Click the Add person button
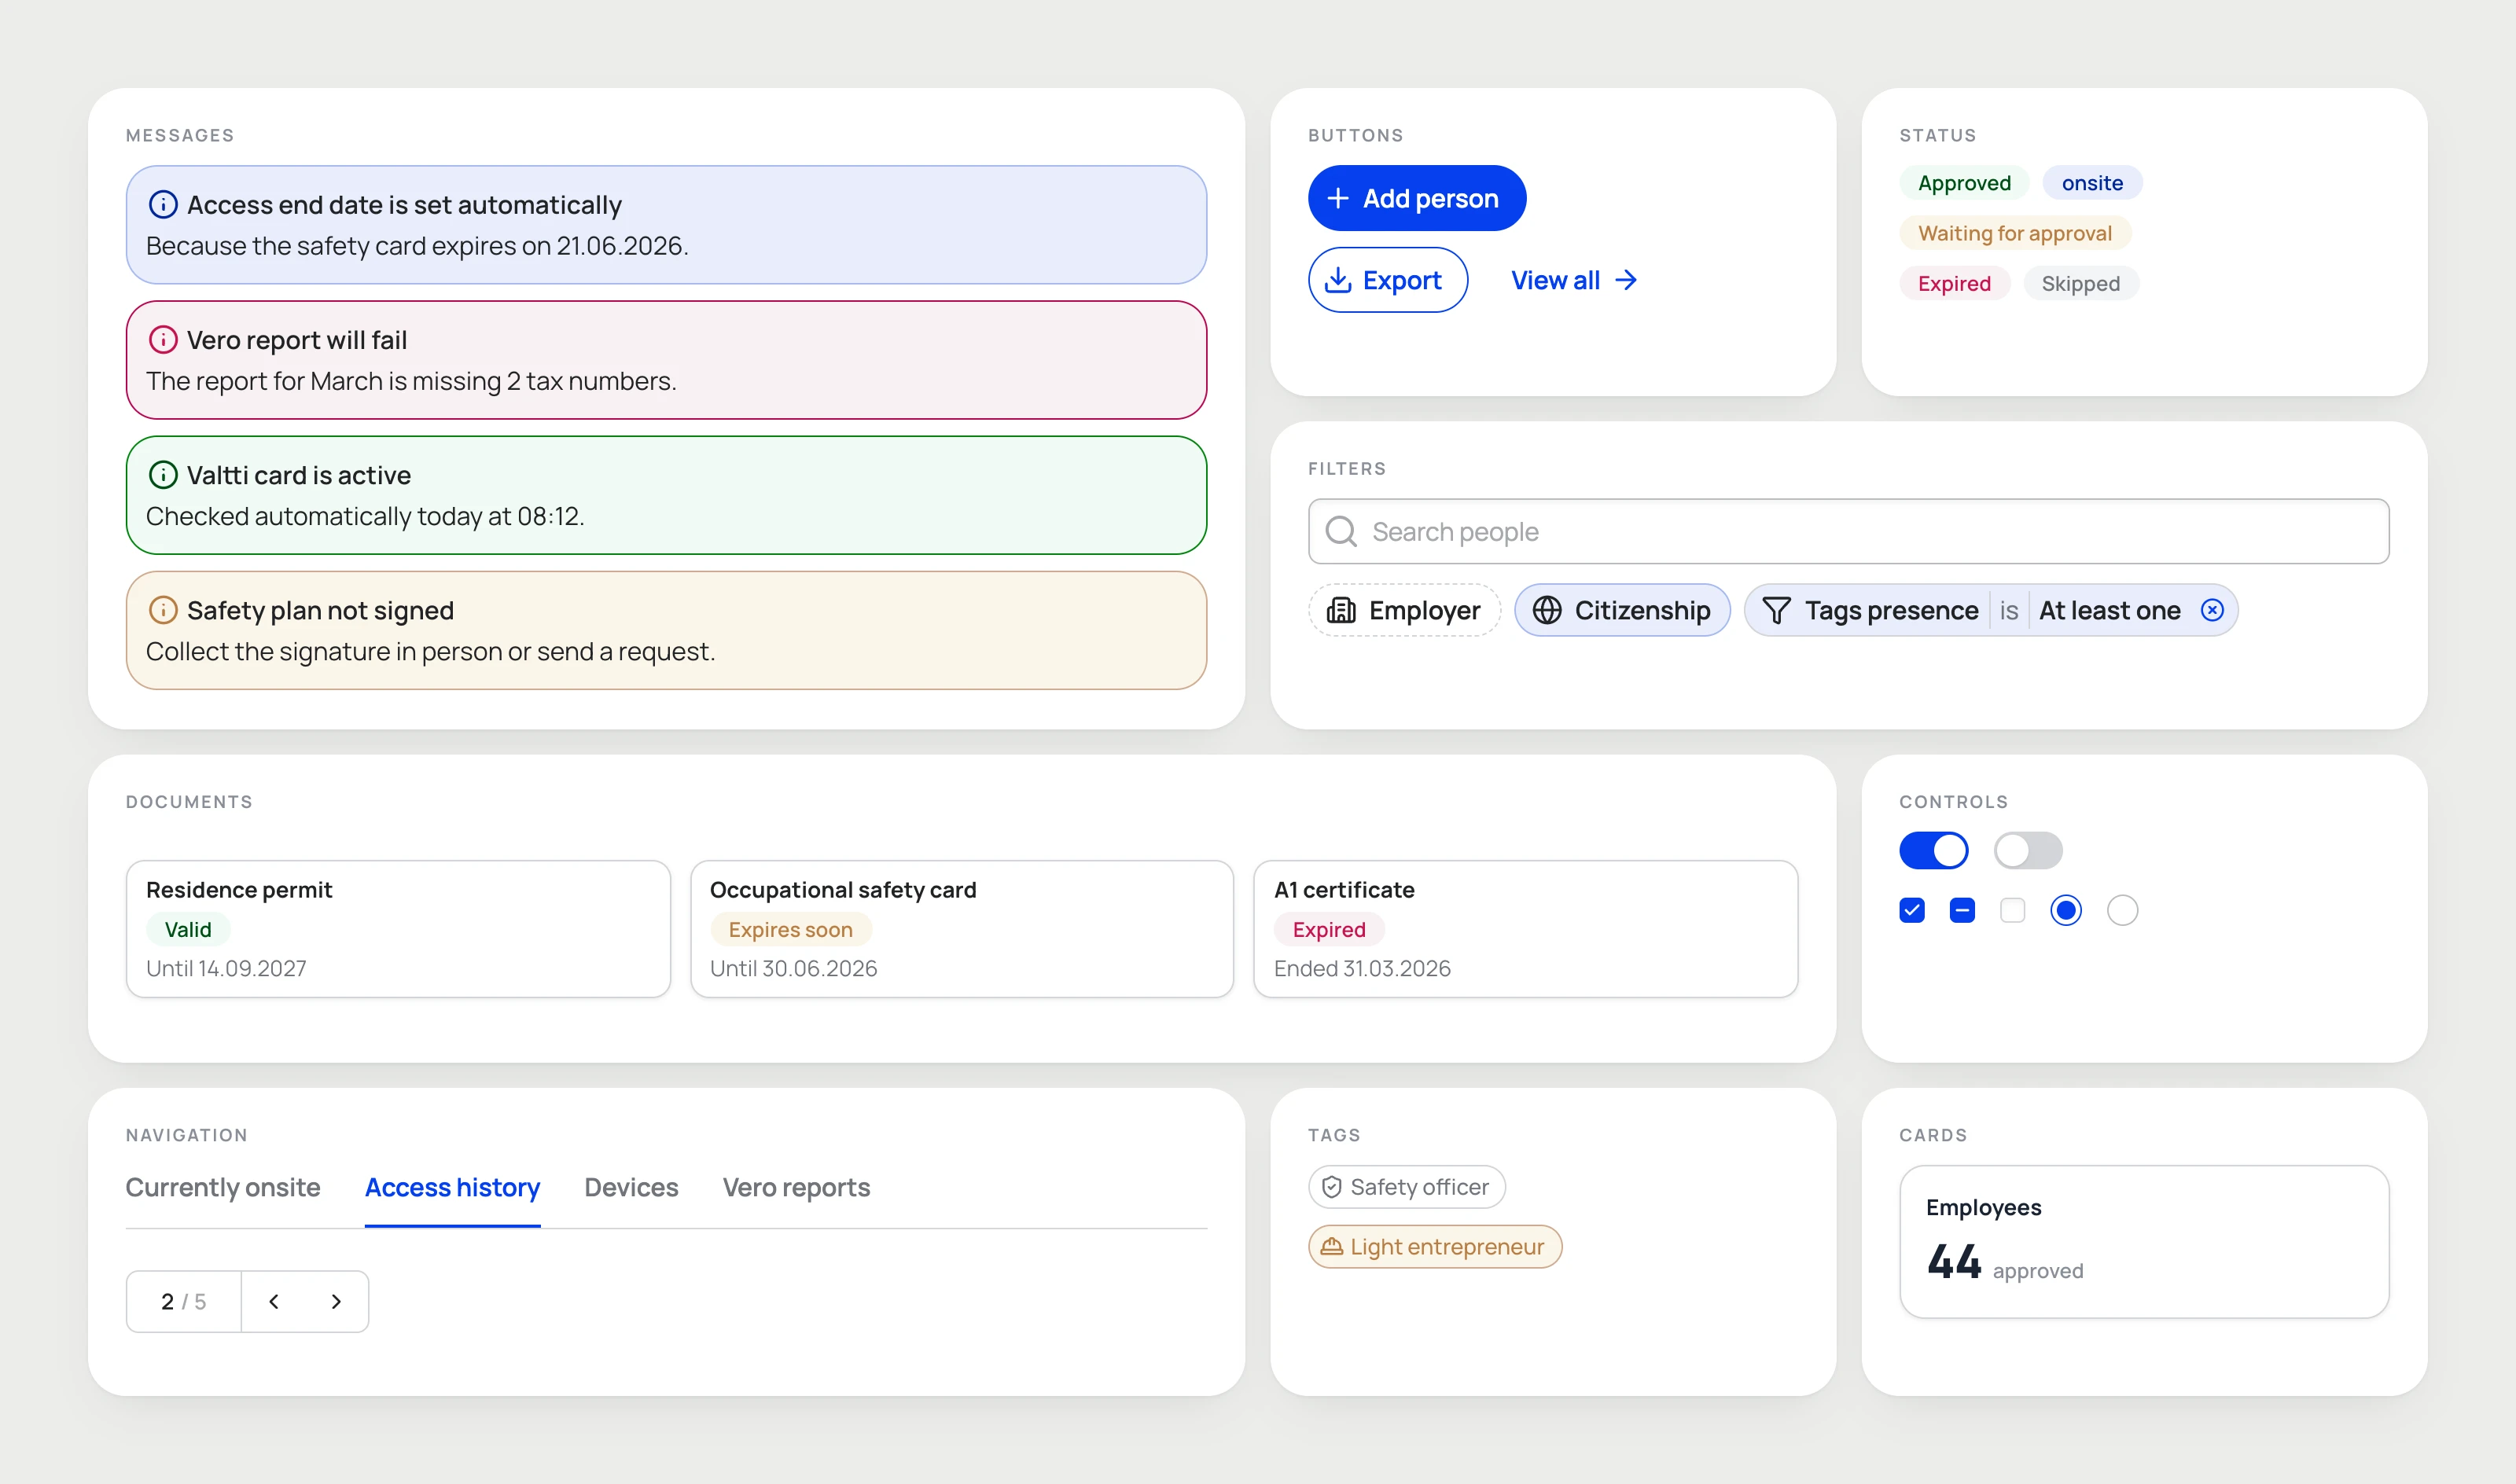Image resolution: width=2516 pixels, height=1484 pixels. point(1417,198)
